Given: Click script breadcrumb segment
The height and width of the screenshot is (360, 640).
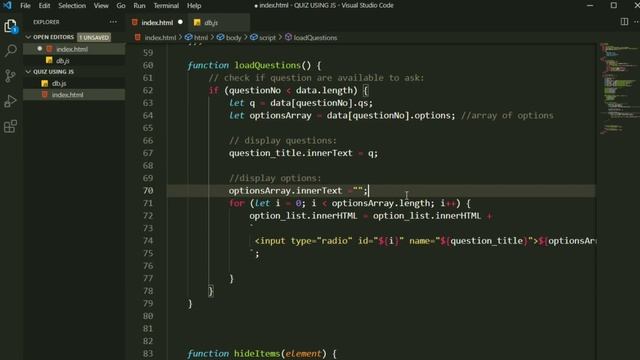Looking at the screenshot, I should pyautogui.click(x=267, y=38).
